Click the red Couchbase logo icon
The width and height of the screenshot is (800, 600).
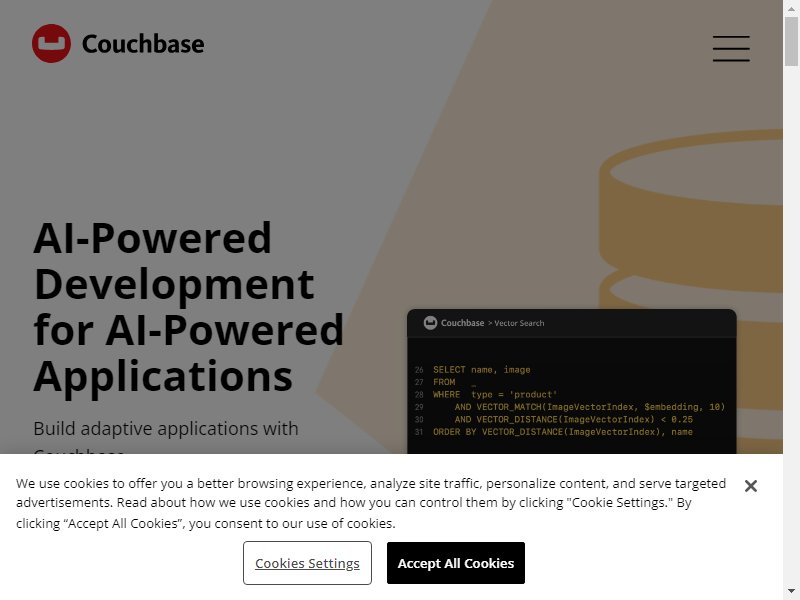pyautogui.click(x=51, y=43)
